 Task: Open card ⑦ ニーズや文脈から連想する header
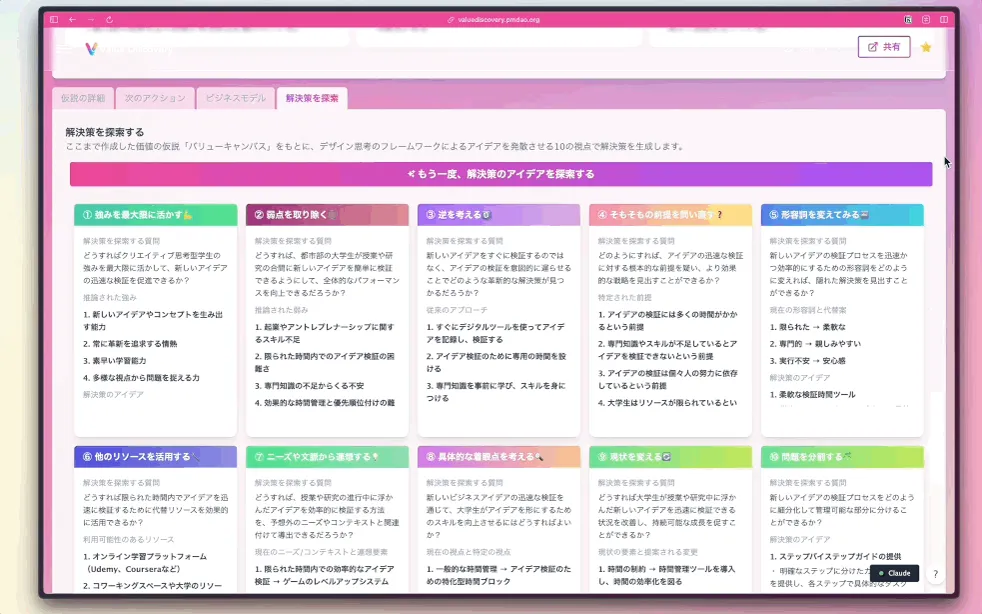click(x=327, y=457)
